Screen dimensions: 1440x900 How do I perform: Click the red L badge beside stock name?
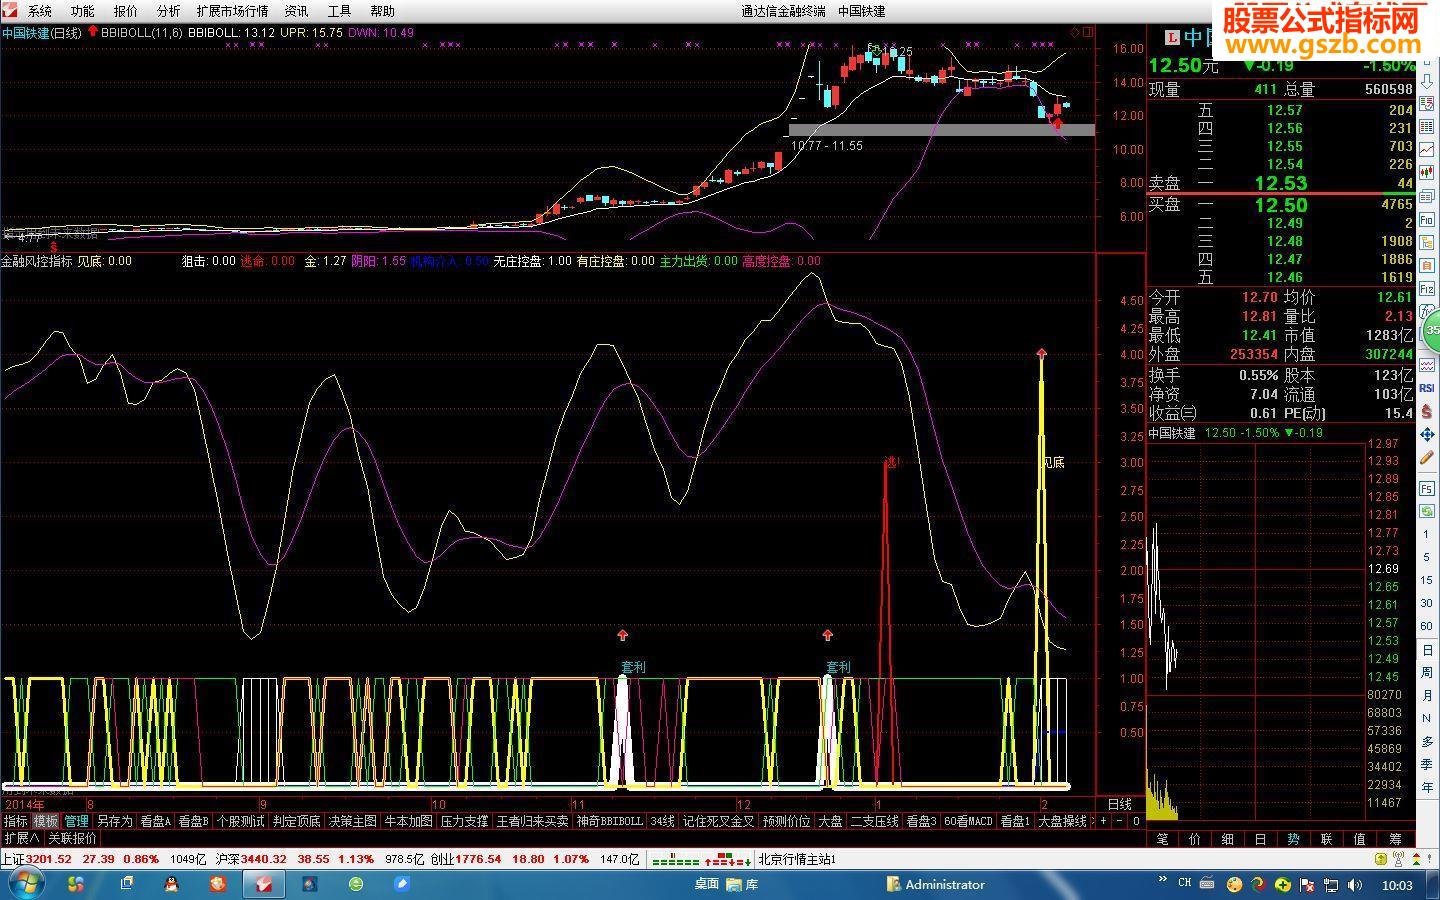tap(1172, 38)
